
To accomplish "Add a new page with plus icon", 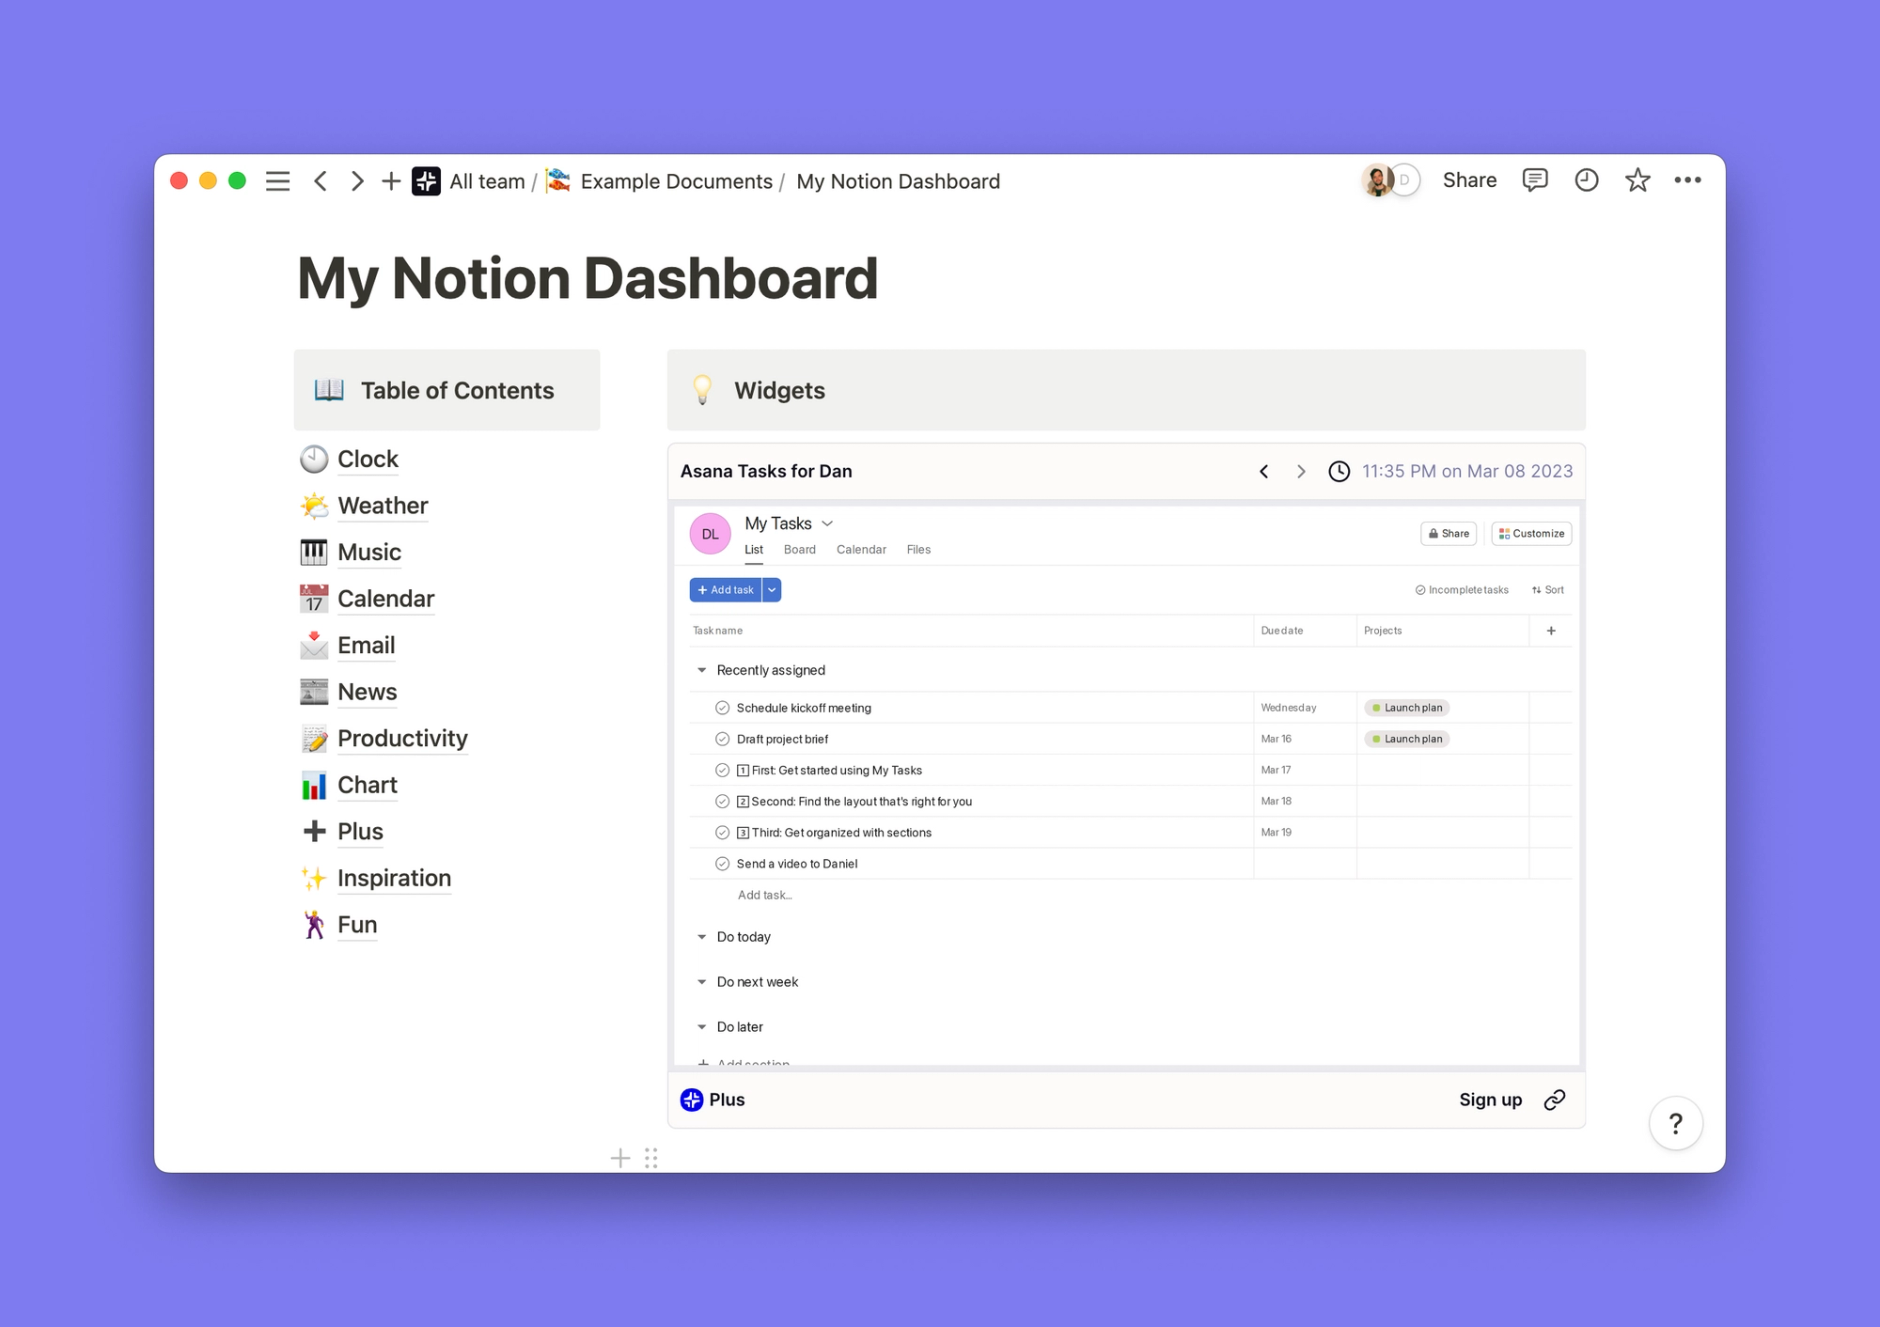I will (391, 181).
